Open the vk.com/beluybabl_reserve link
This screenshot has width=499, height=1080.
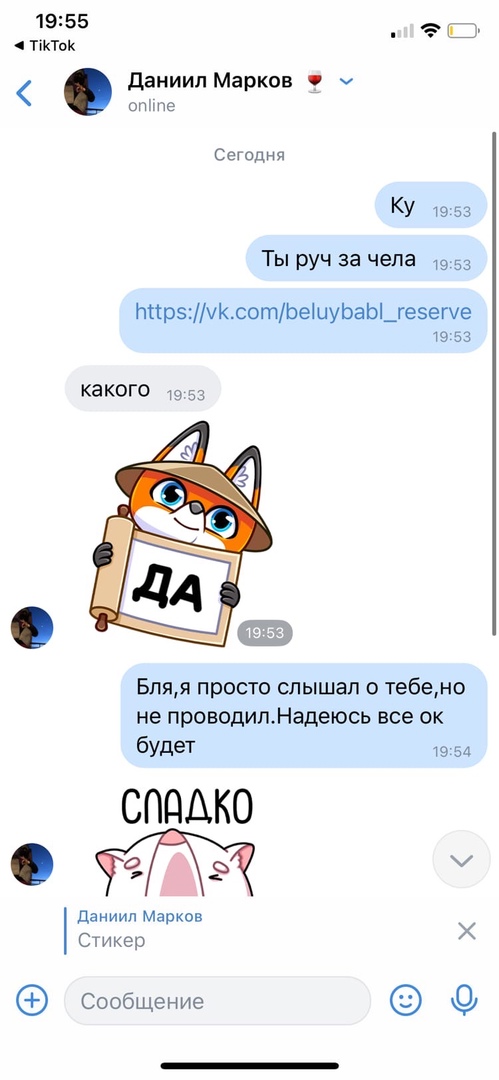[303, 312]
